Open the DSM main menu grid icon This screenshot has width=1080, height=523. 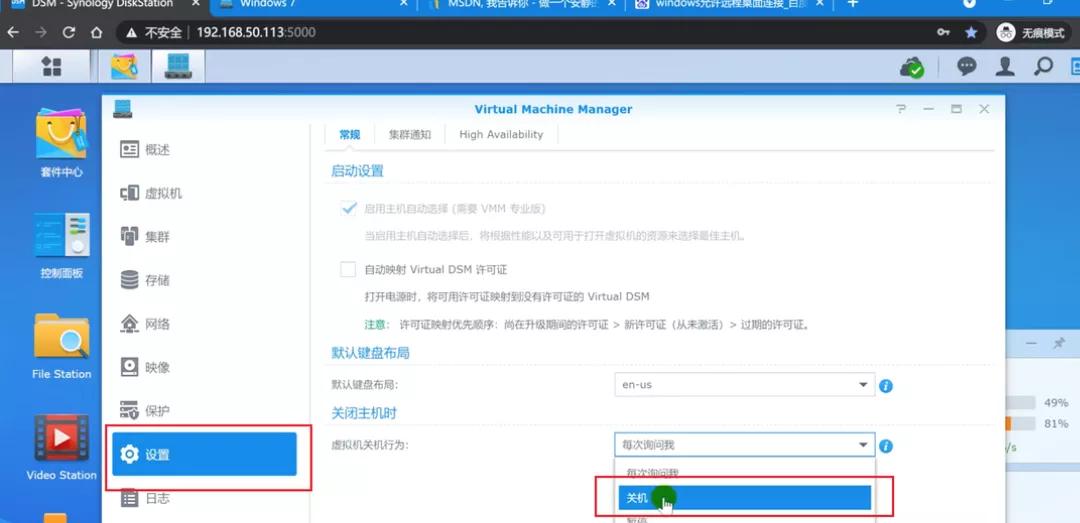(x=52, y=67)
